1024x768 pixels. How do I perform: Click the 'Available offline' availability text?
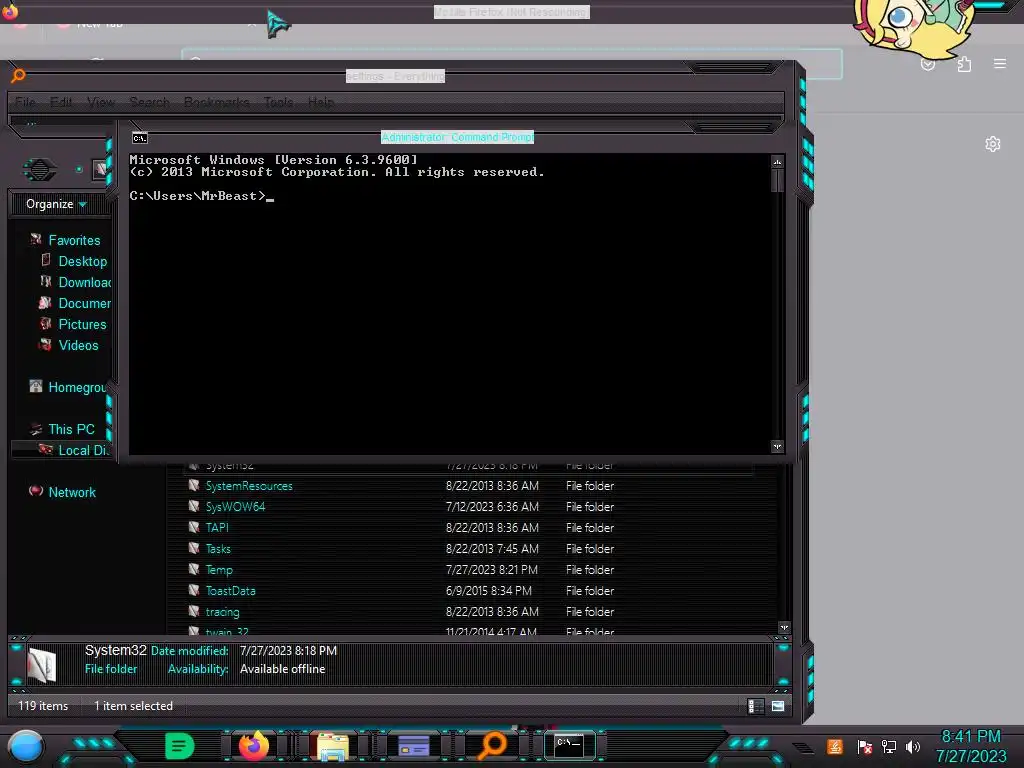tap(282, 669)
